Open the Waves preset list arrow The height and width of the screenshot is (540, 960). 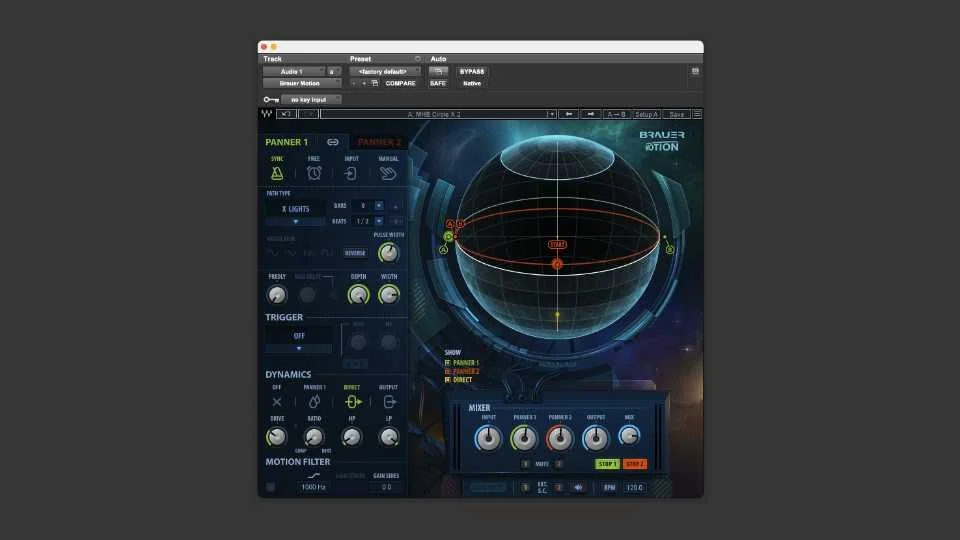[x=551, y=114]
